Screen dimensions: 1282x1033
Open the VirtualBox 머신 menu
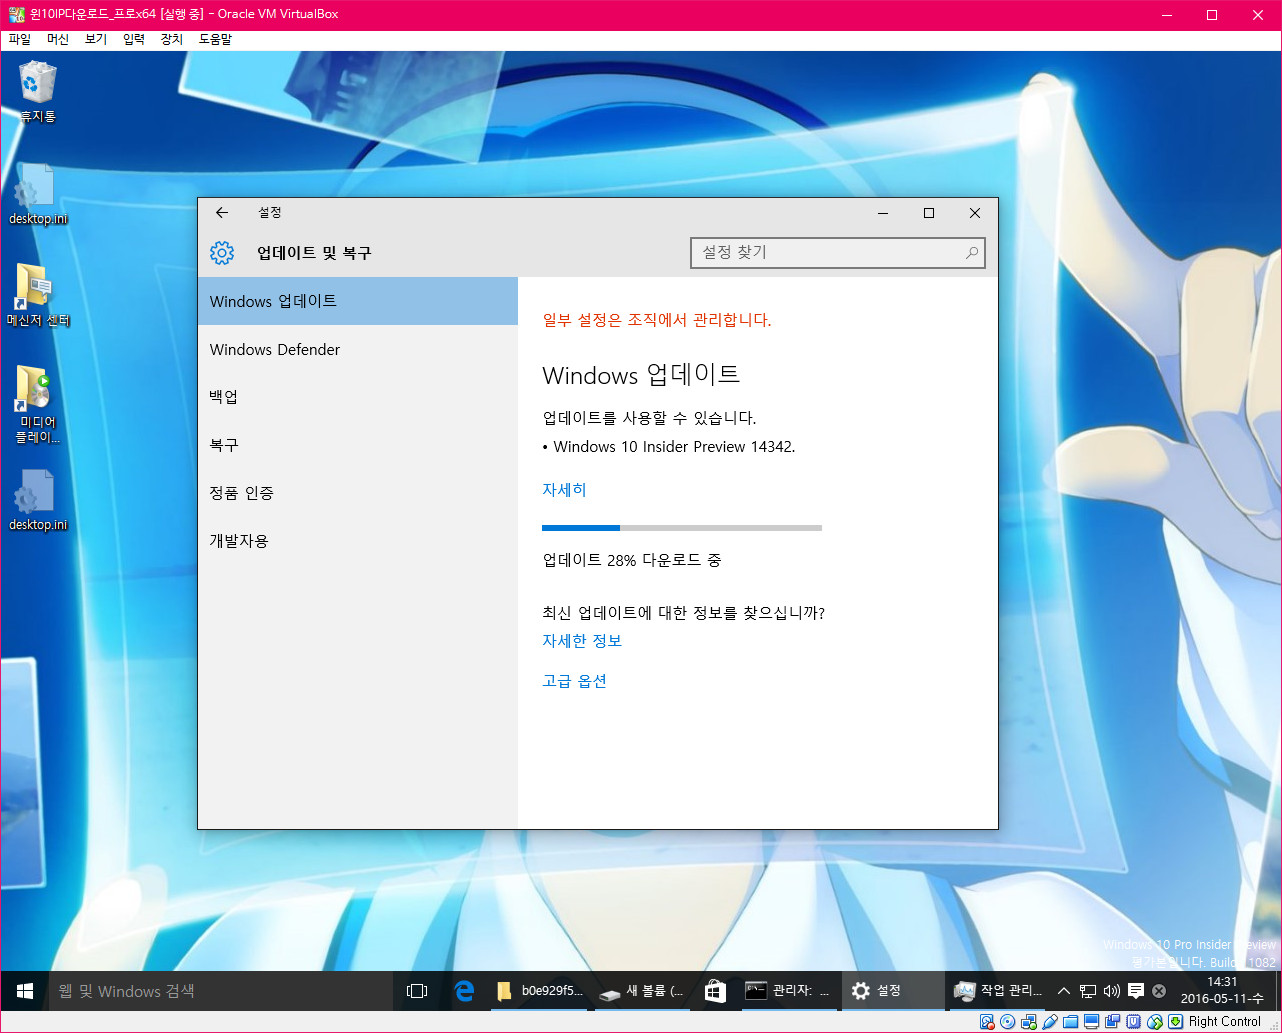pyautogui.click(x=58, y=39)
